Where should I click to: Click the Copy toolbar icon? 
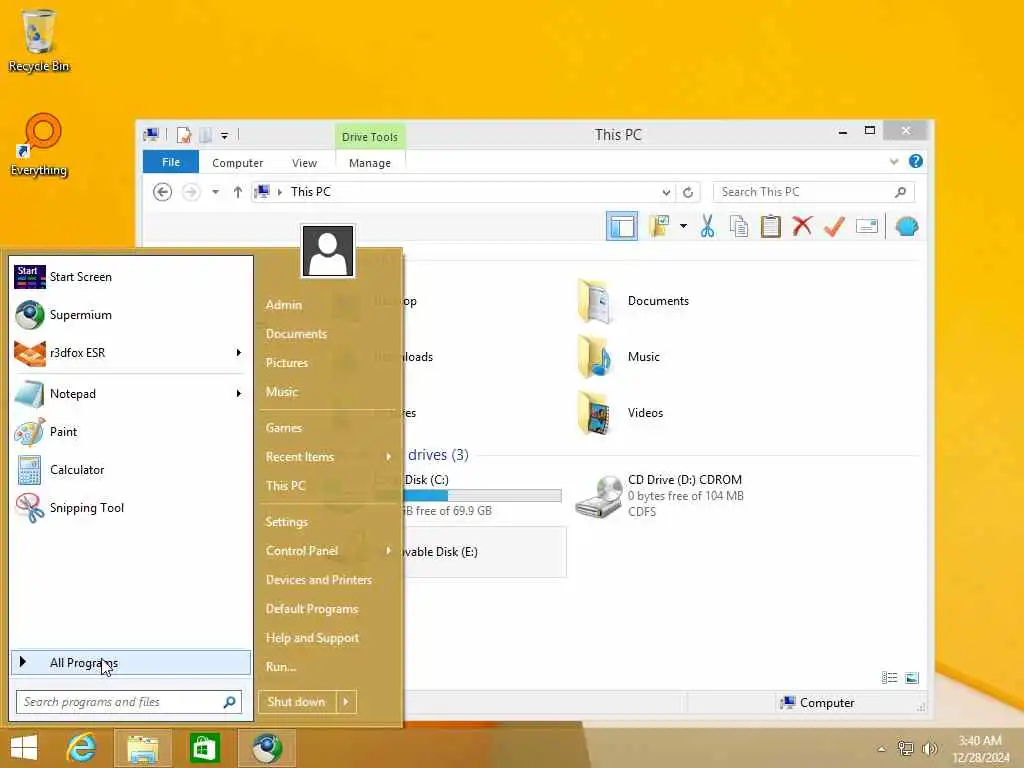pyautogui.click(x=739, y=227)
